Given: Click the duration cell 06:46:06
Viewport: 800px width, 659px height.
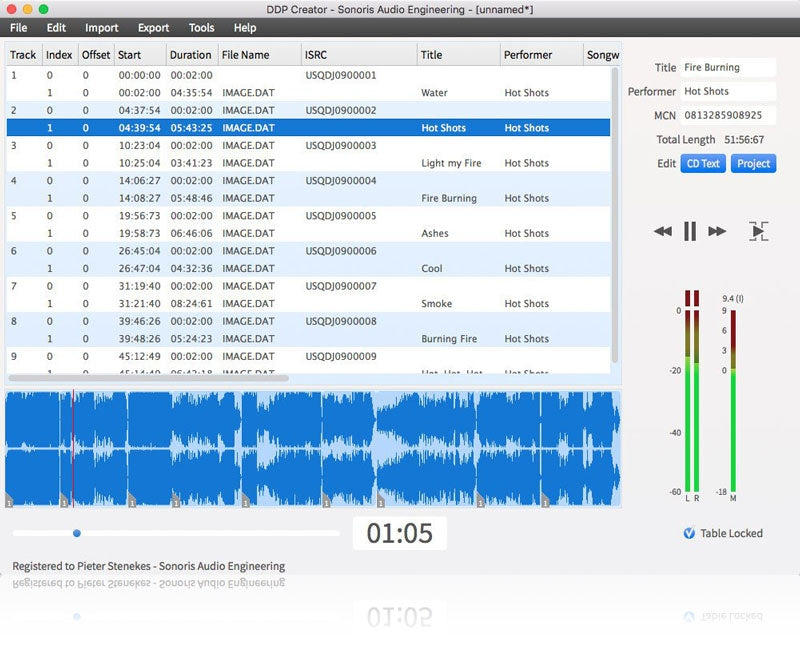Looking at the screenshot, I should pyautogui.click(x=191, y=234).
